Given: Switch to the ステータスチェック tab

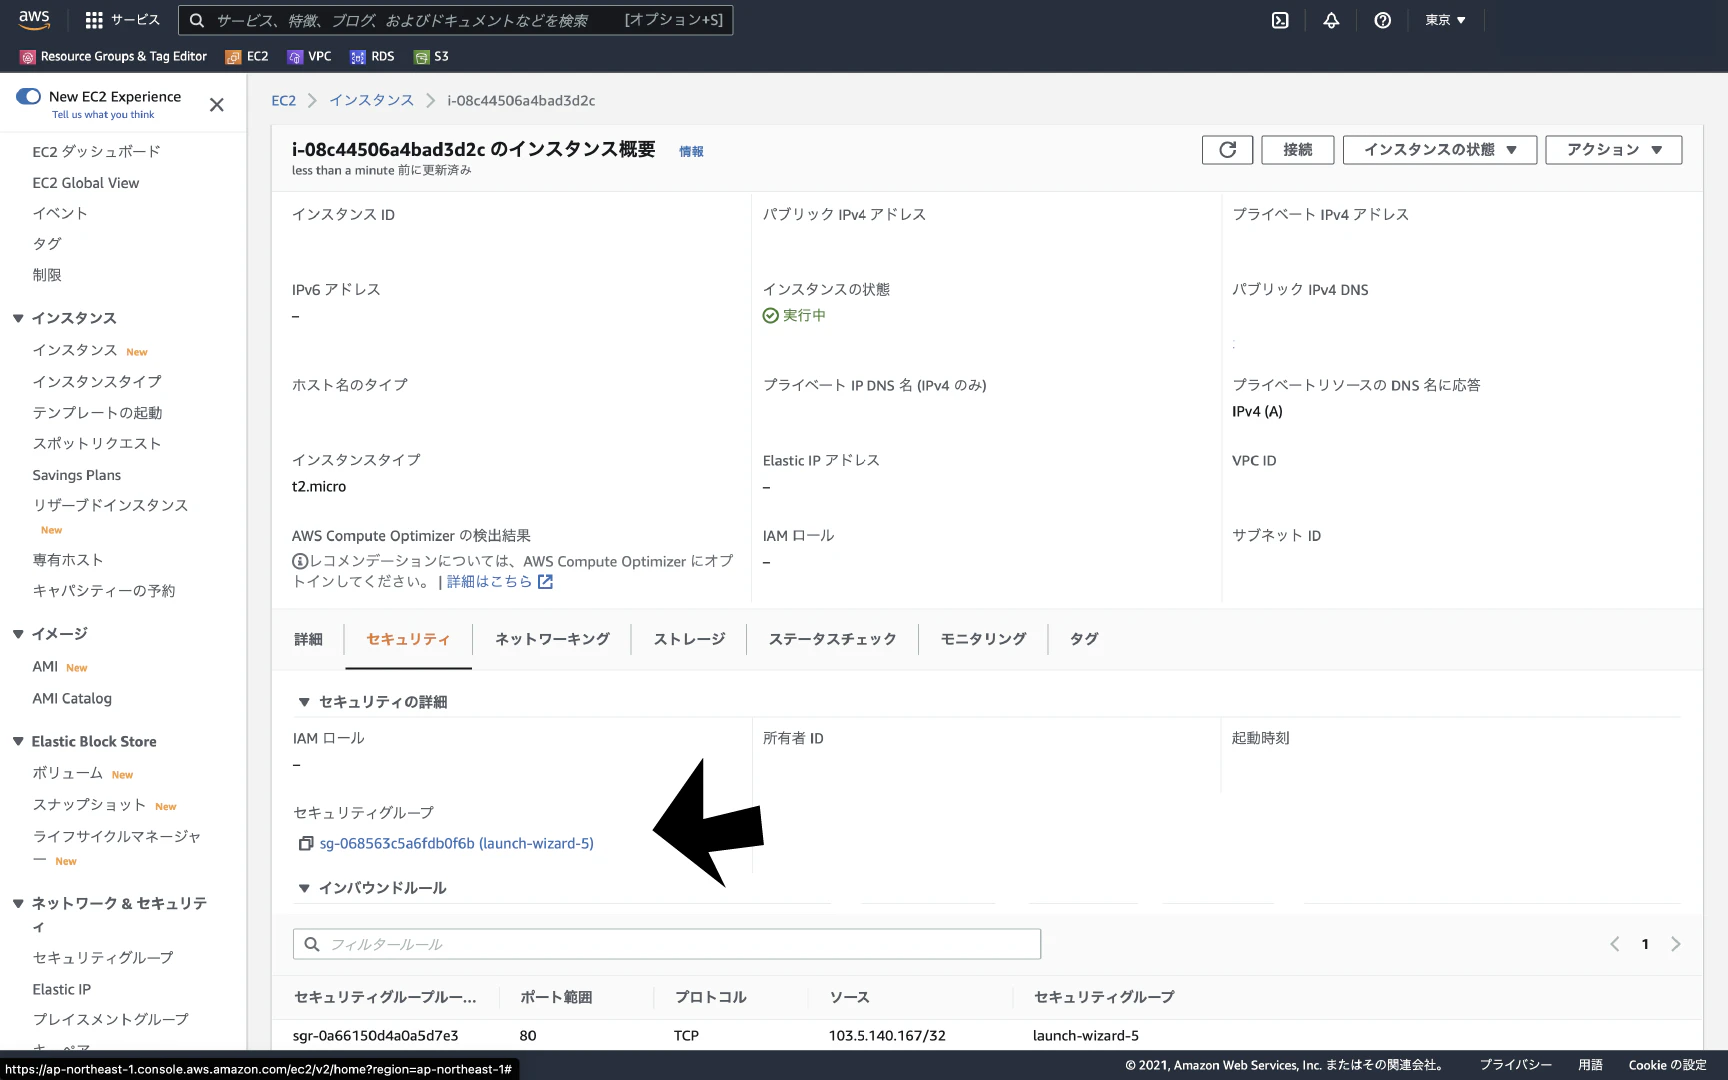Looking at the screenshot, I should (x=832, y=639).
